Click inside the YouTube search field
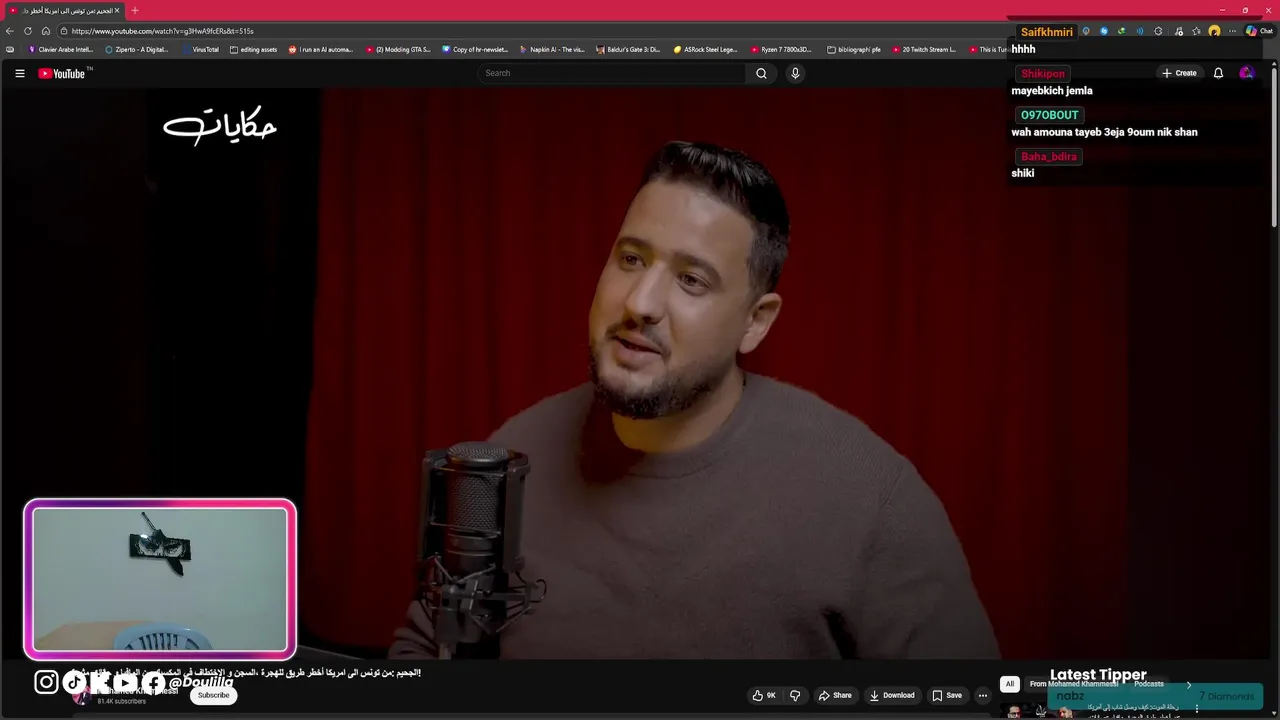This screenshot has height=720, width=1280. [x=612, y=73]
